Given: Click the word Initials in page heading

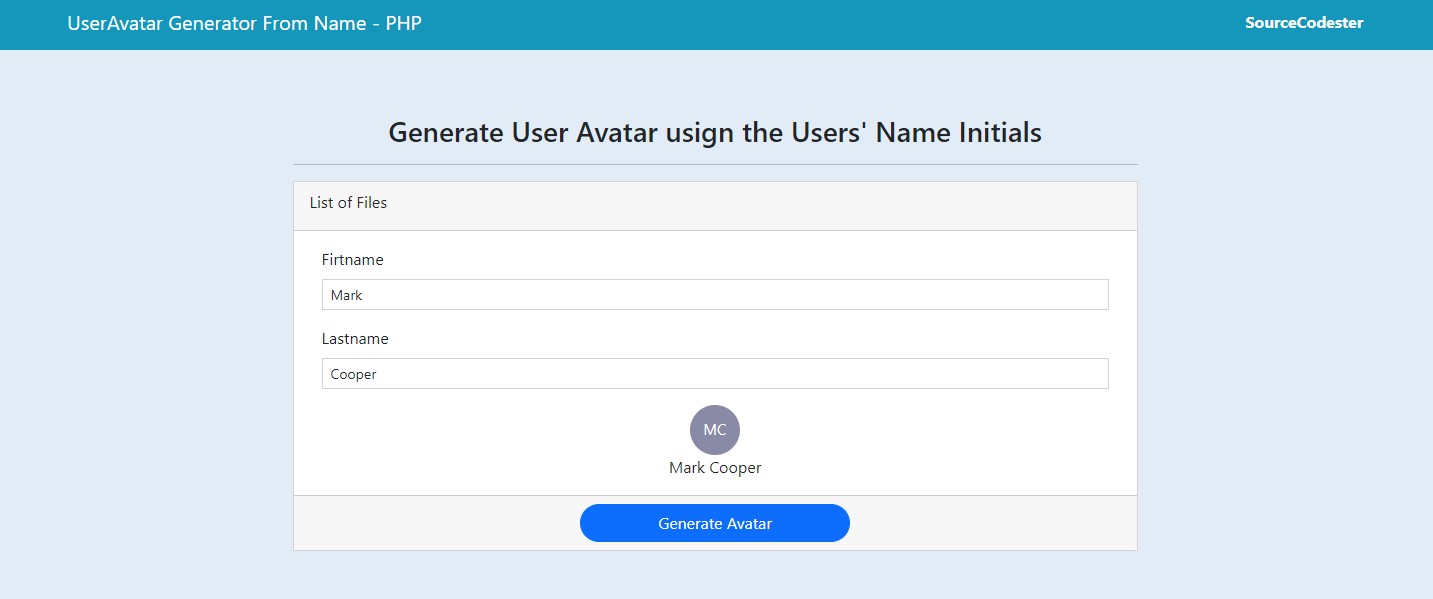Looking at the screenshot, I should (x=990, y=133).
